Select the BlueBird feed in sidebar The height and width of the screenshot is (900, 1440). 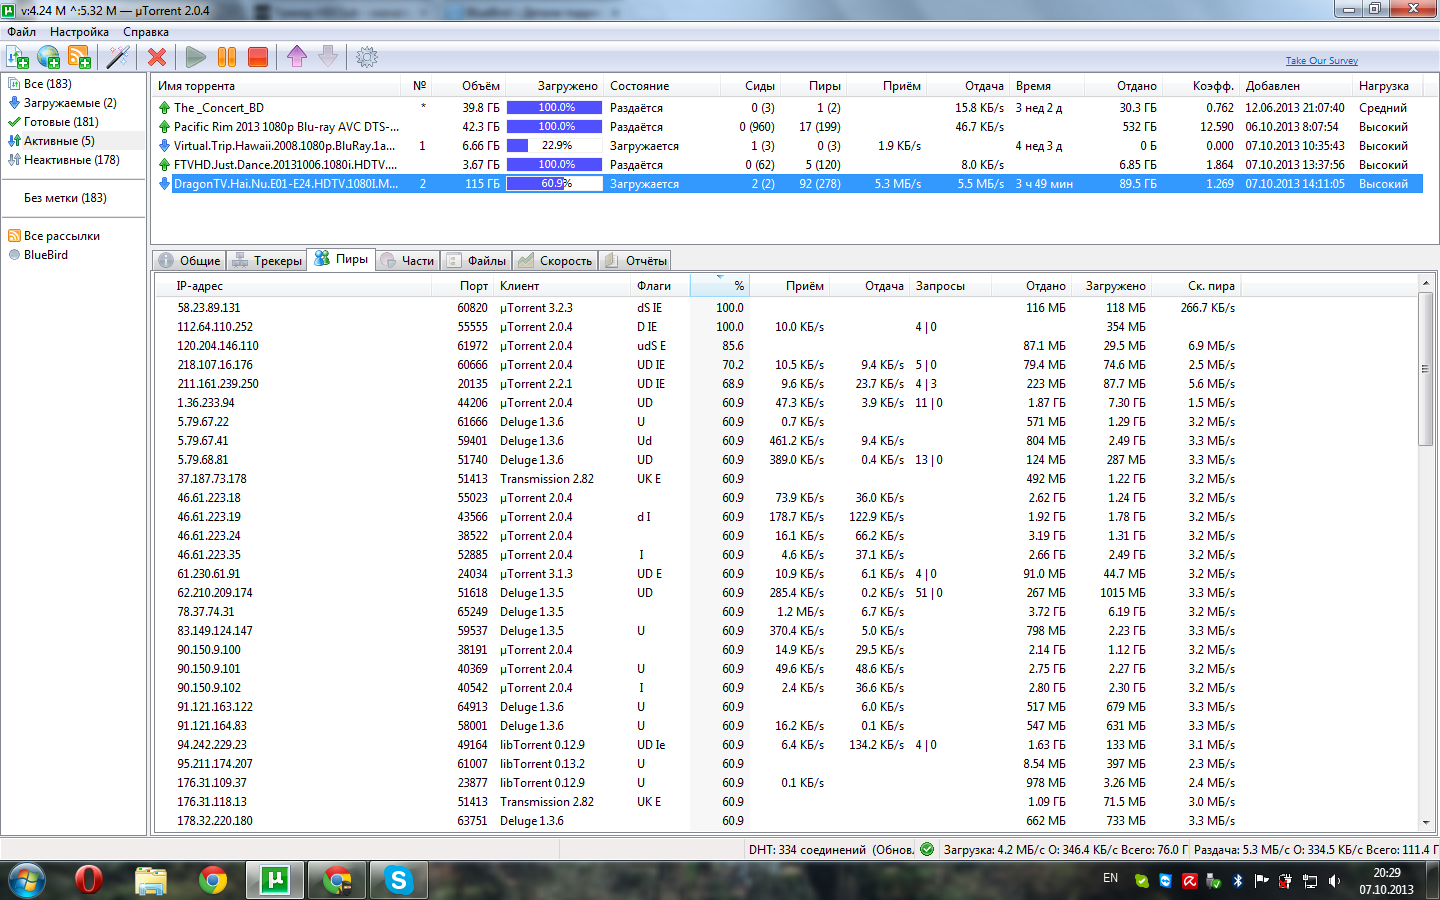pos(45,255)
